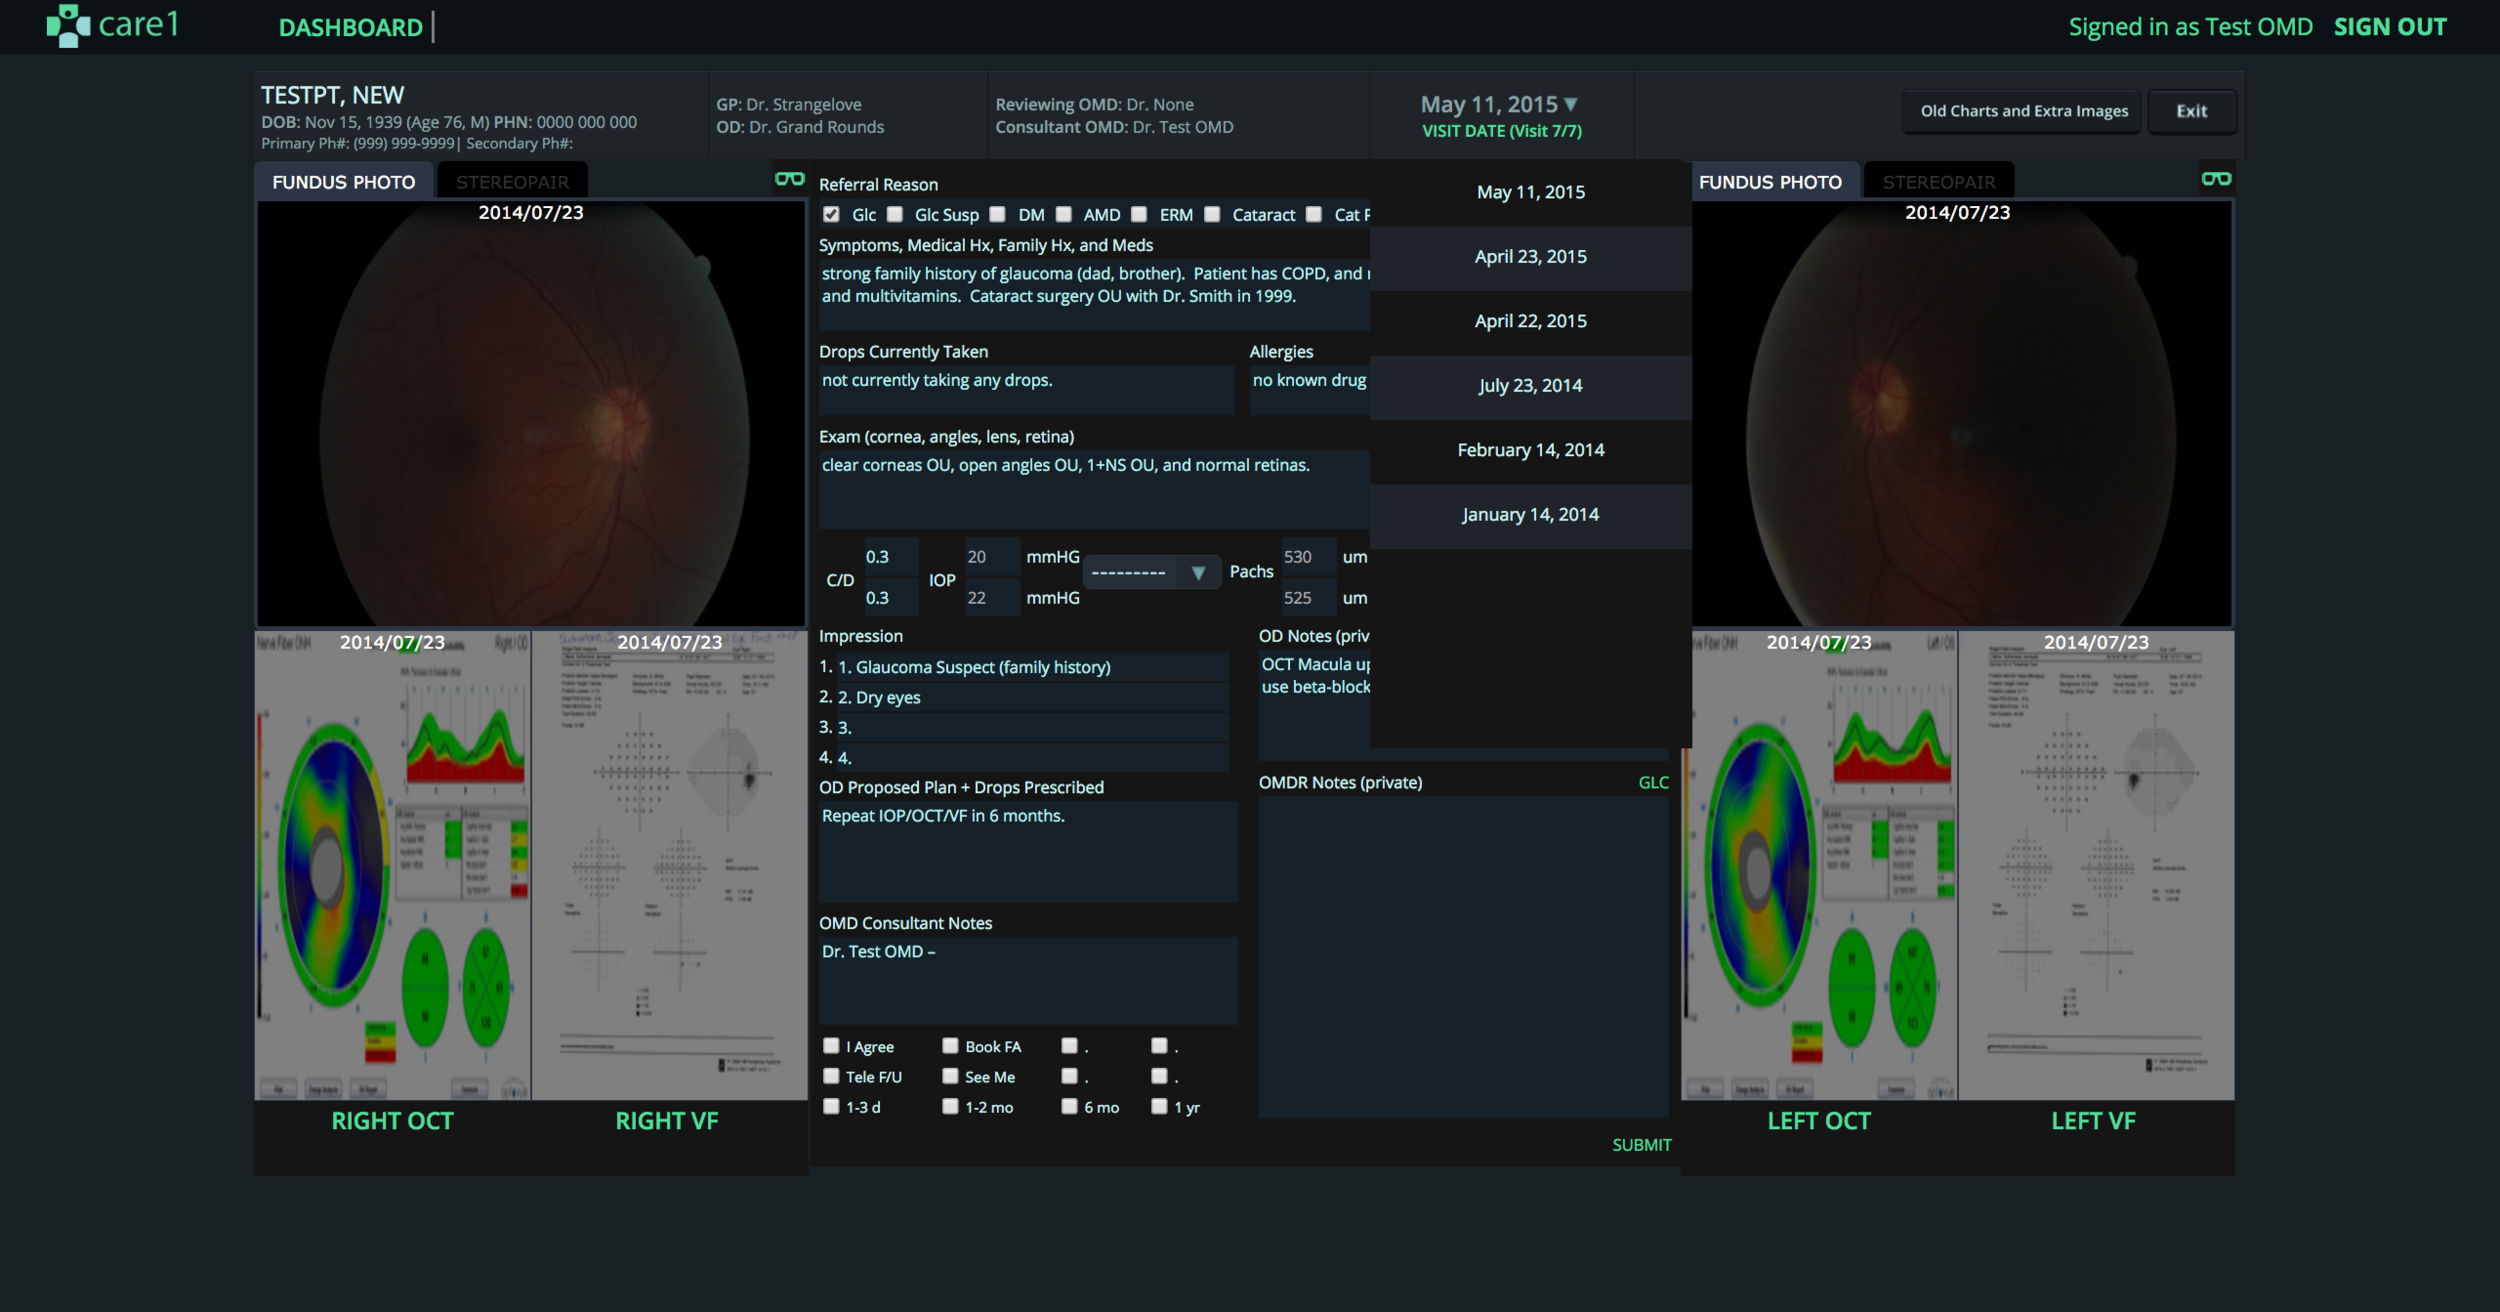
Task: Click Impression line 3 field
Action: tap(1032, 727)
